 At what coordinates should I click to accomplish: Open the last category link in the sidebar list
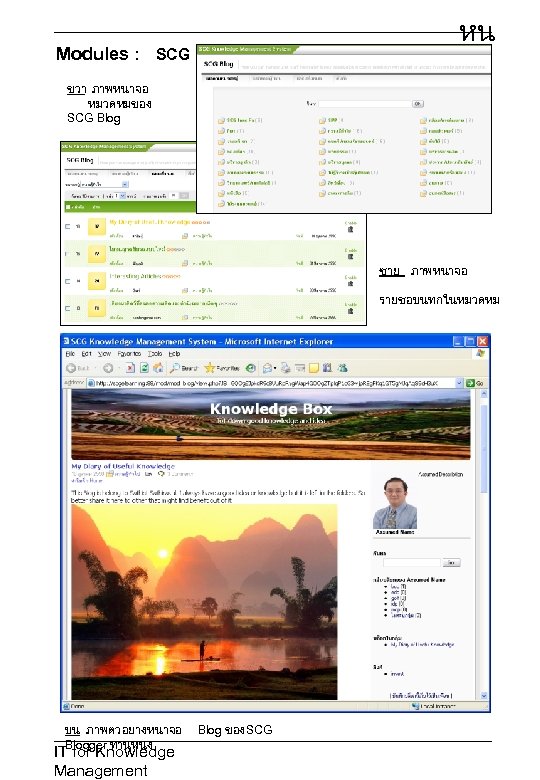coord(406,615)
